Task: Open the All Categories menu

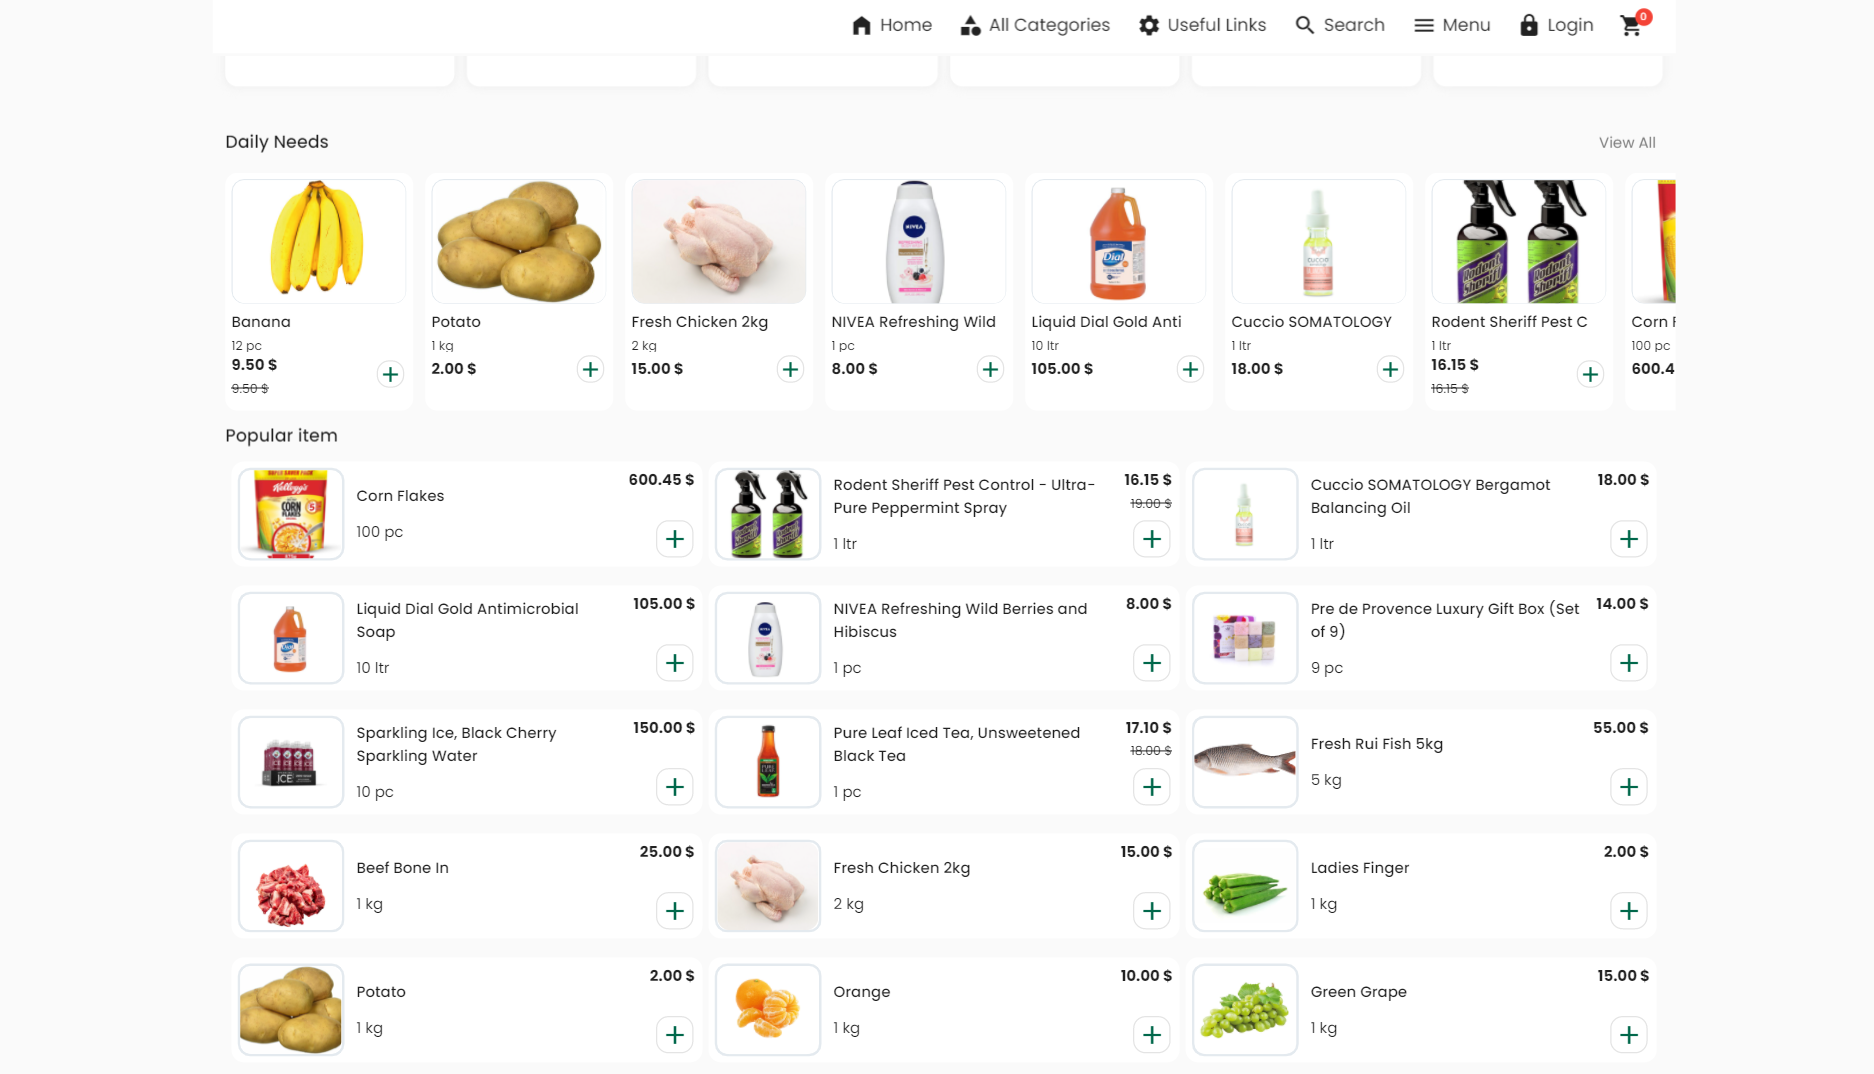Action: [x=1035, y=25]
